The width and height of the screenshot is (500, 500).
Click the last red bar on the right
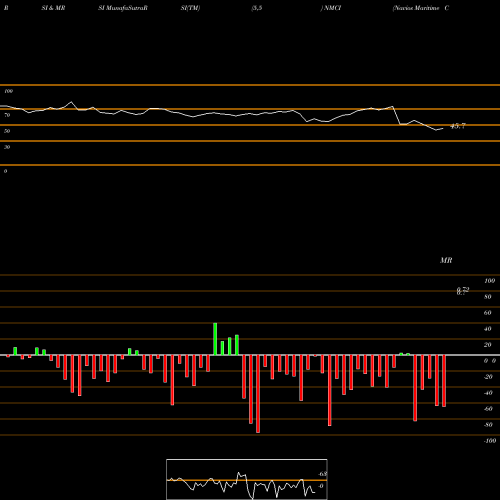444,381
